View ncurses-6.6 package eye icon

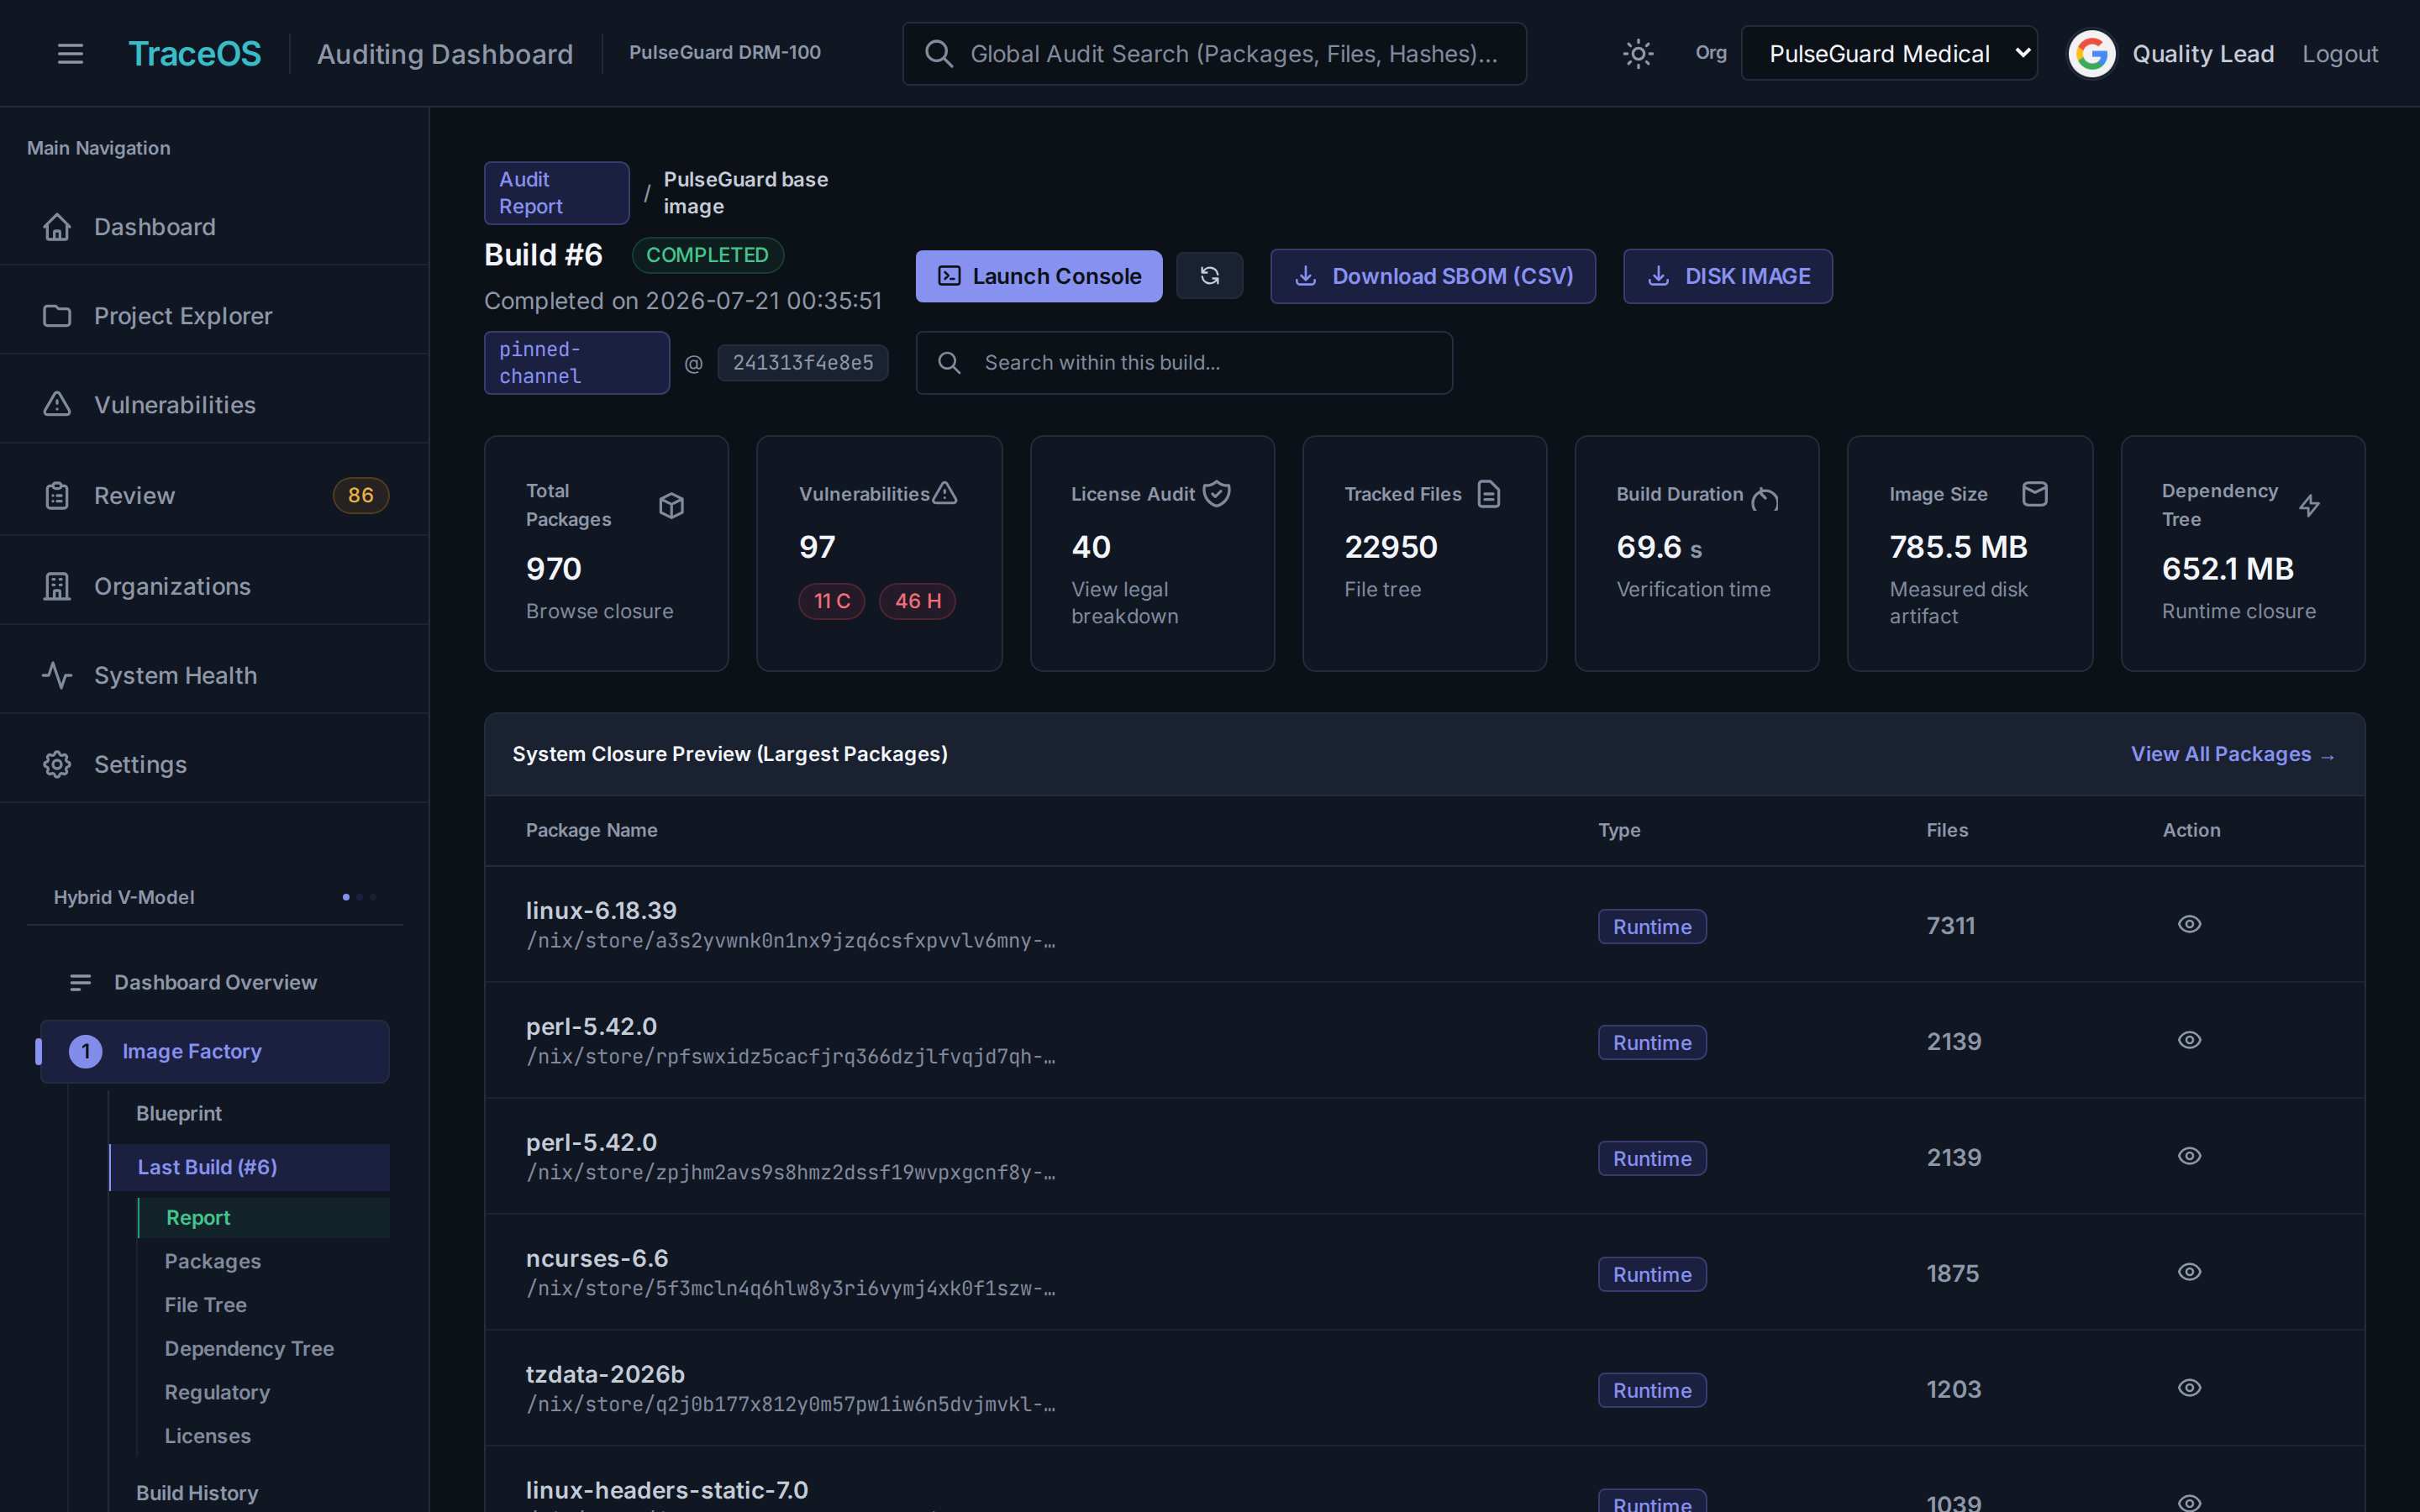(2189, 1272)
